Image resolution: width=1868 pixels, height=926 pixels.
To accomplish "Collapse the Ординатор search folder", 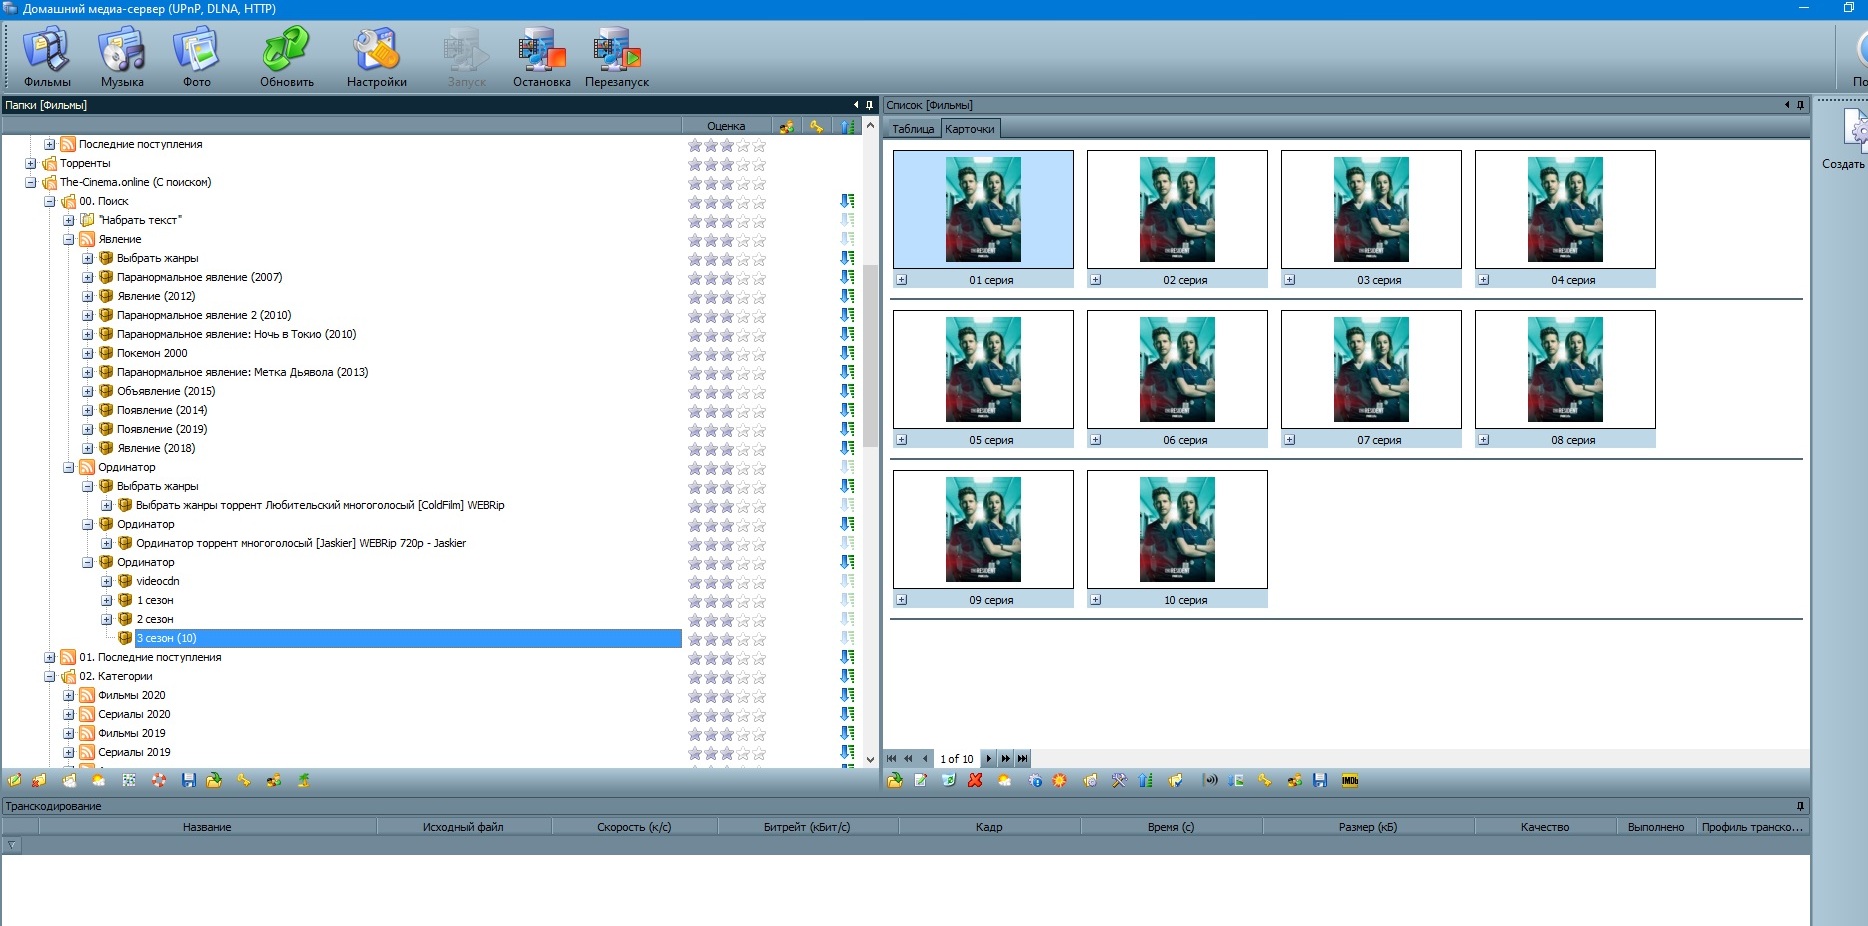I will tap(69, 468).
